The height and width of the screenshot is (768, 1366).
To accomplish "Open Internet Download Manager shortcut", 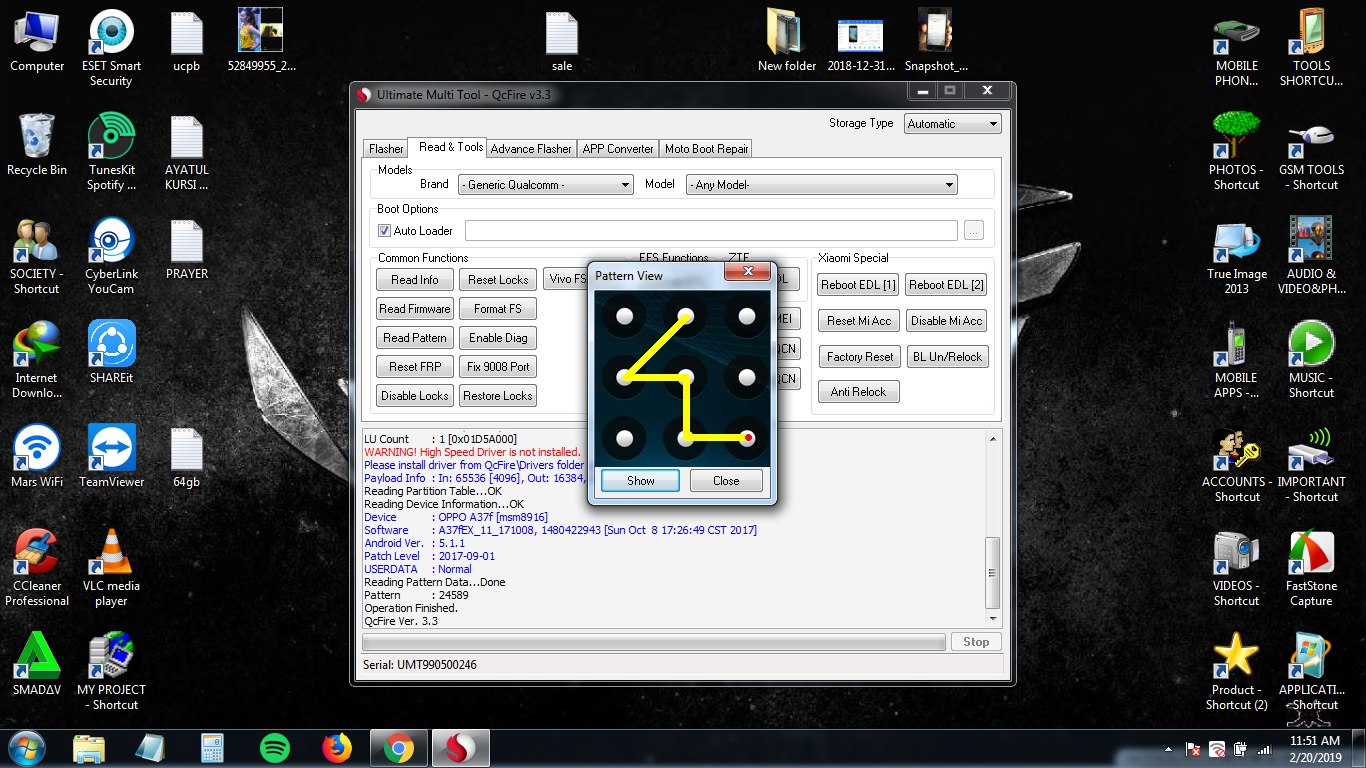I will (x=37, y=360).
